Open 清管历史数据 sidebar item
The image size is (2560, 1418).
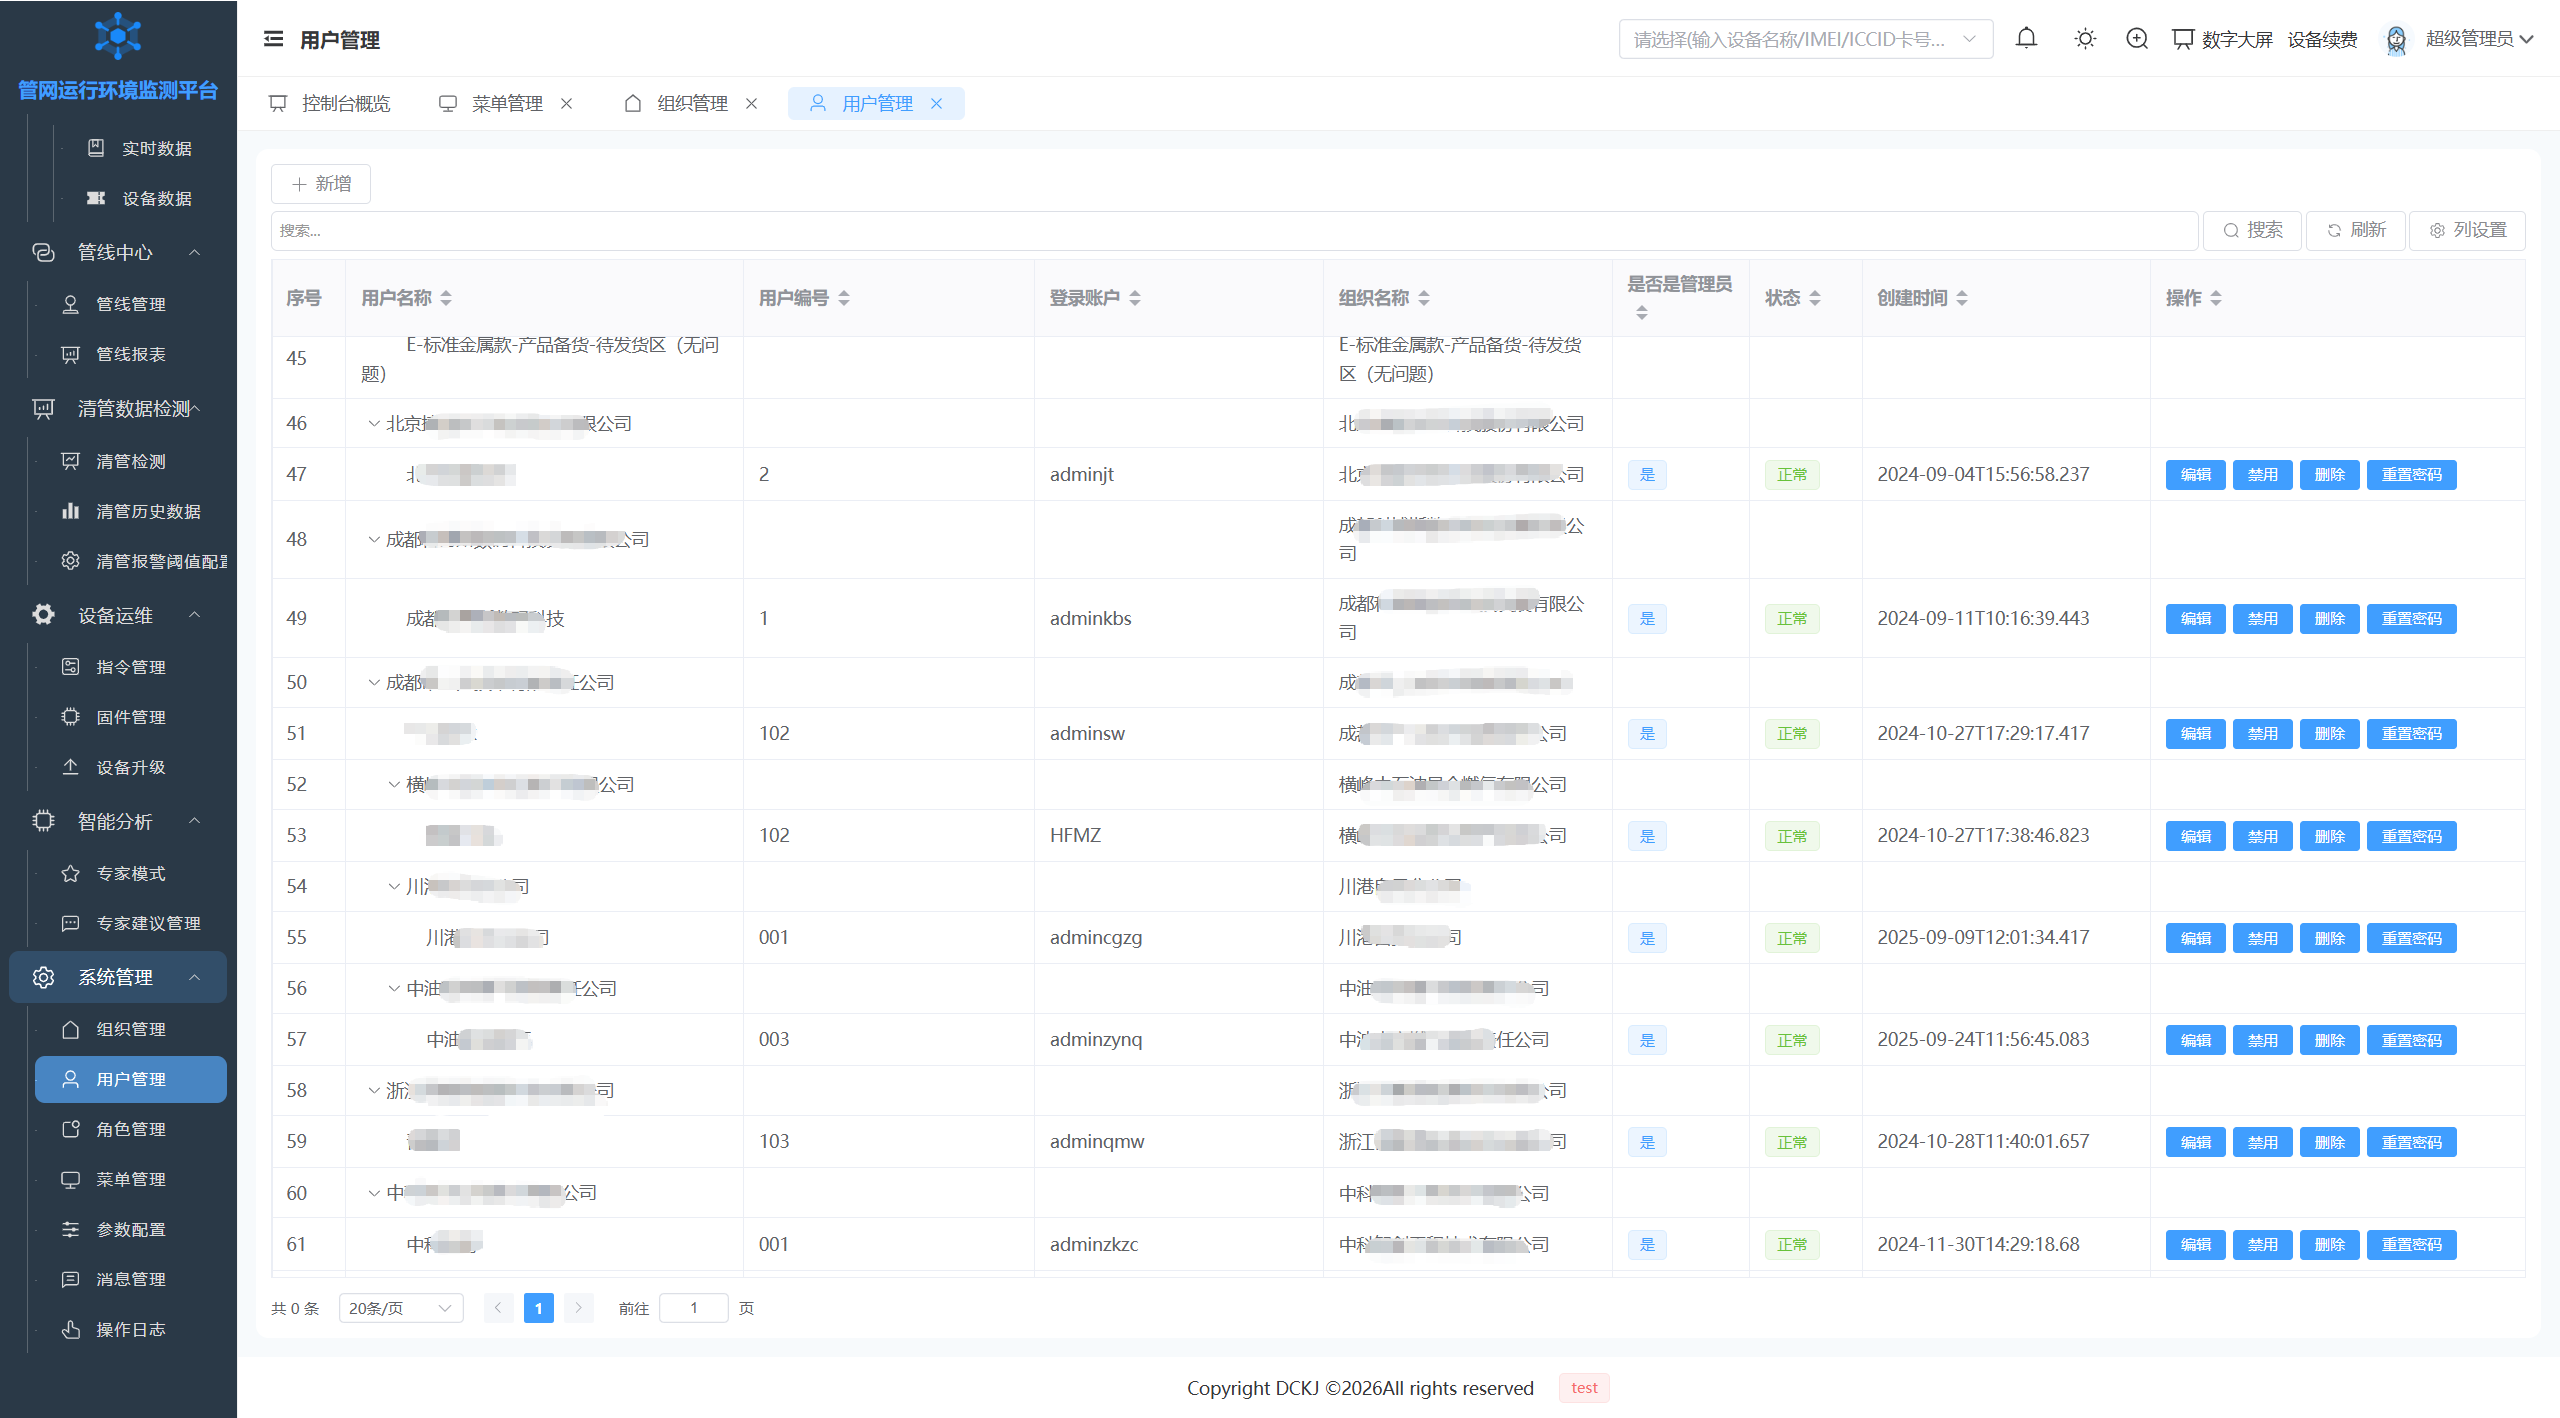[132, 511]
